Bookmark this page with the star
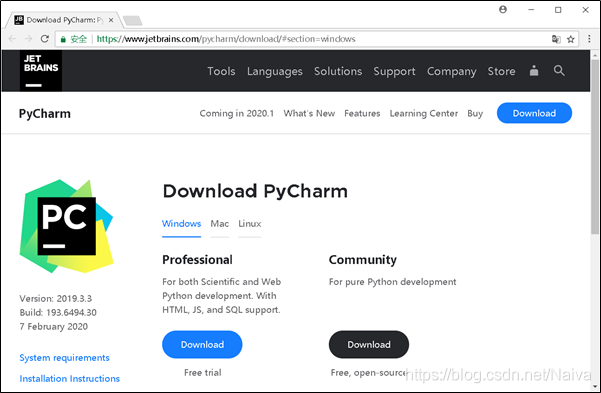Image resolution: width=601 pixels, height=393 pixels. coord(571,39)
